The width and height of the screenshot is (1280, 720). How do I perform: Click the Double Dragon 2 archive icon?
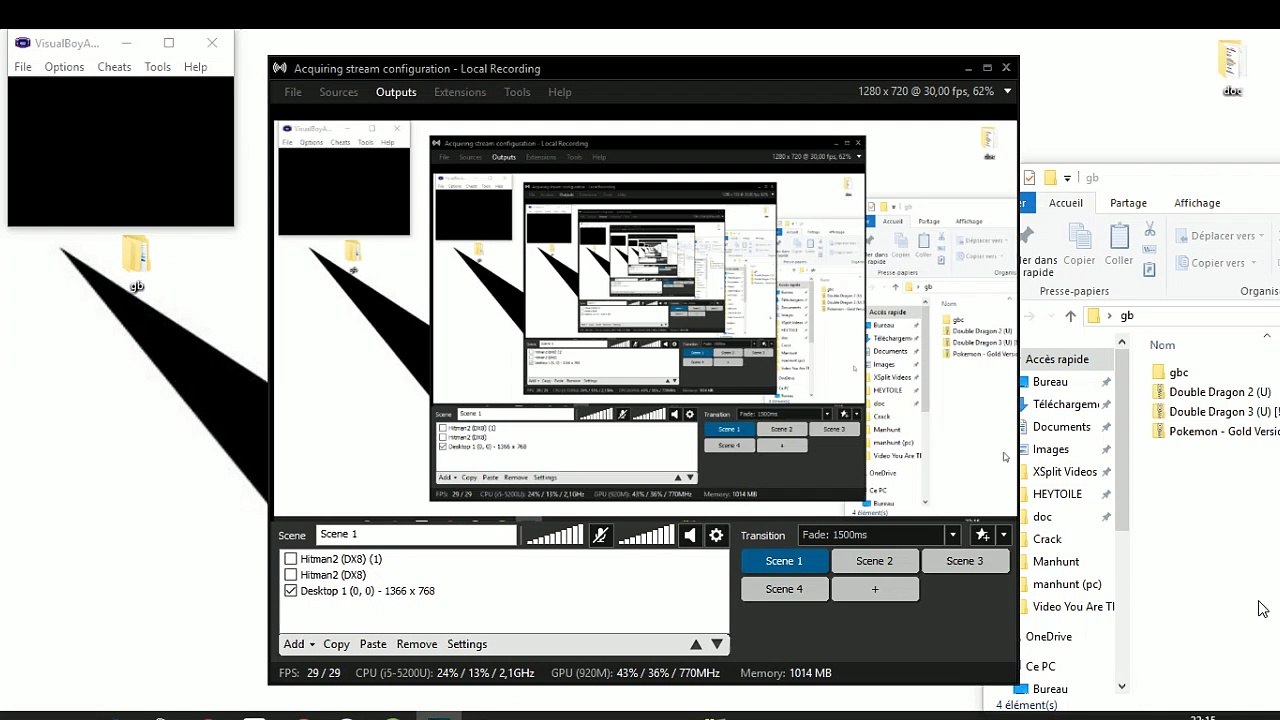point(1158,392)
